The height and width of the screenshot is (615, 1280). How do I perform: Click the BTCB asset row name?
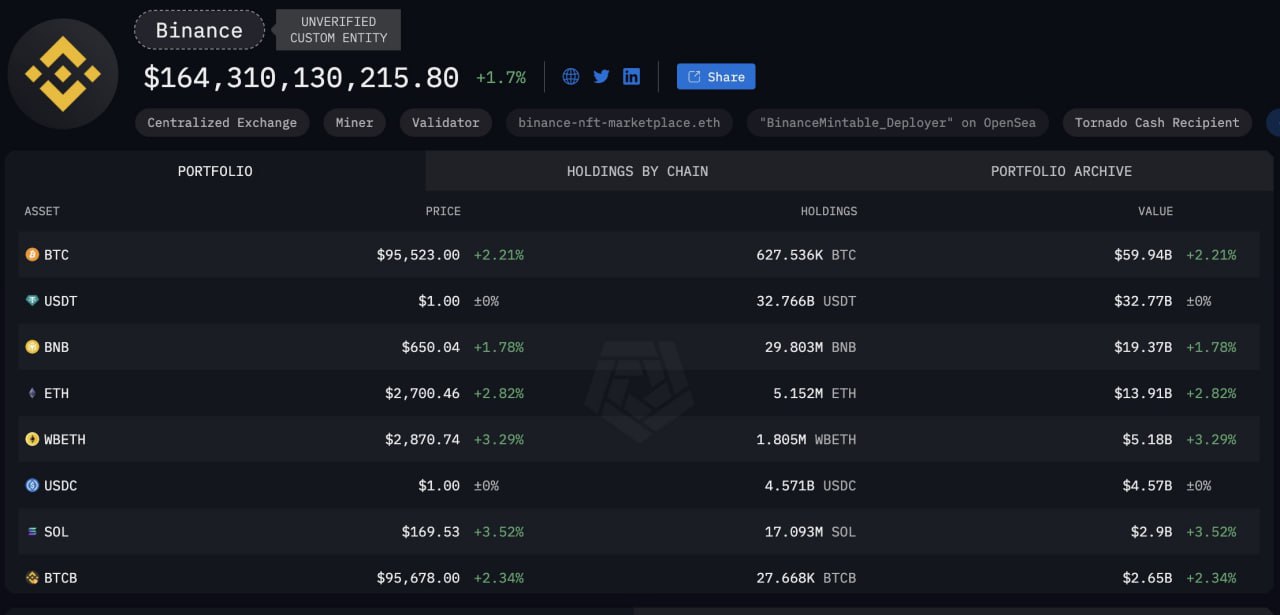pyautogui.click(x=60, y=578)
